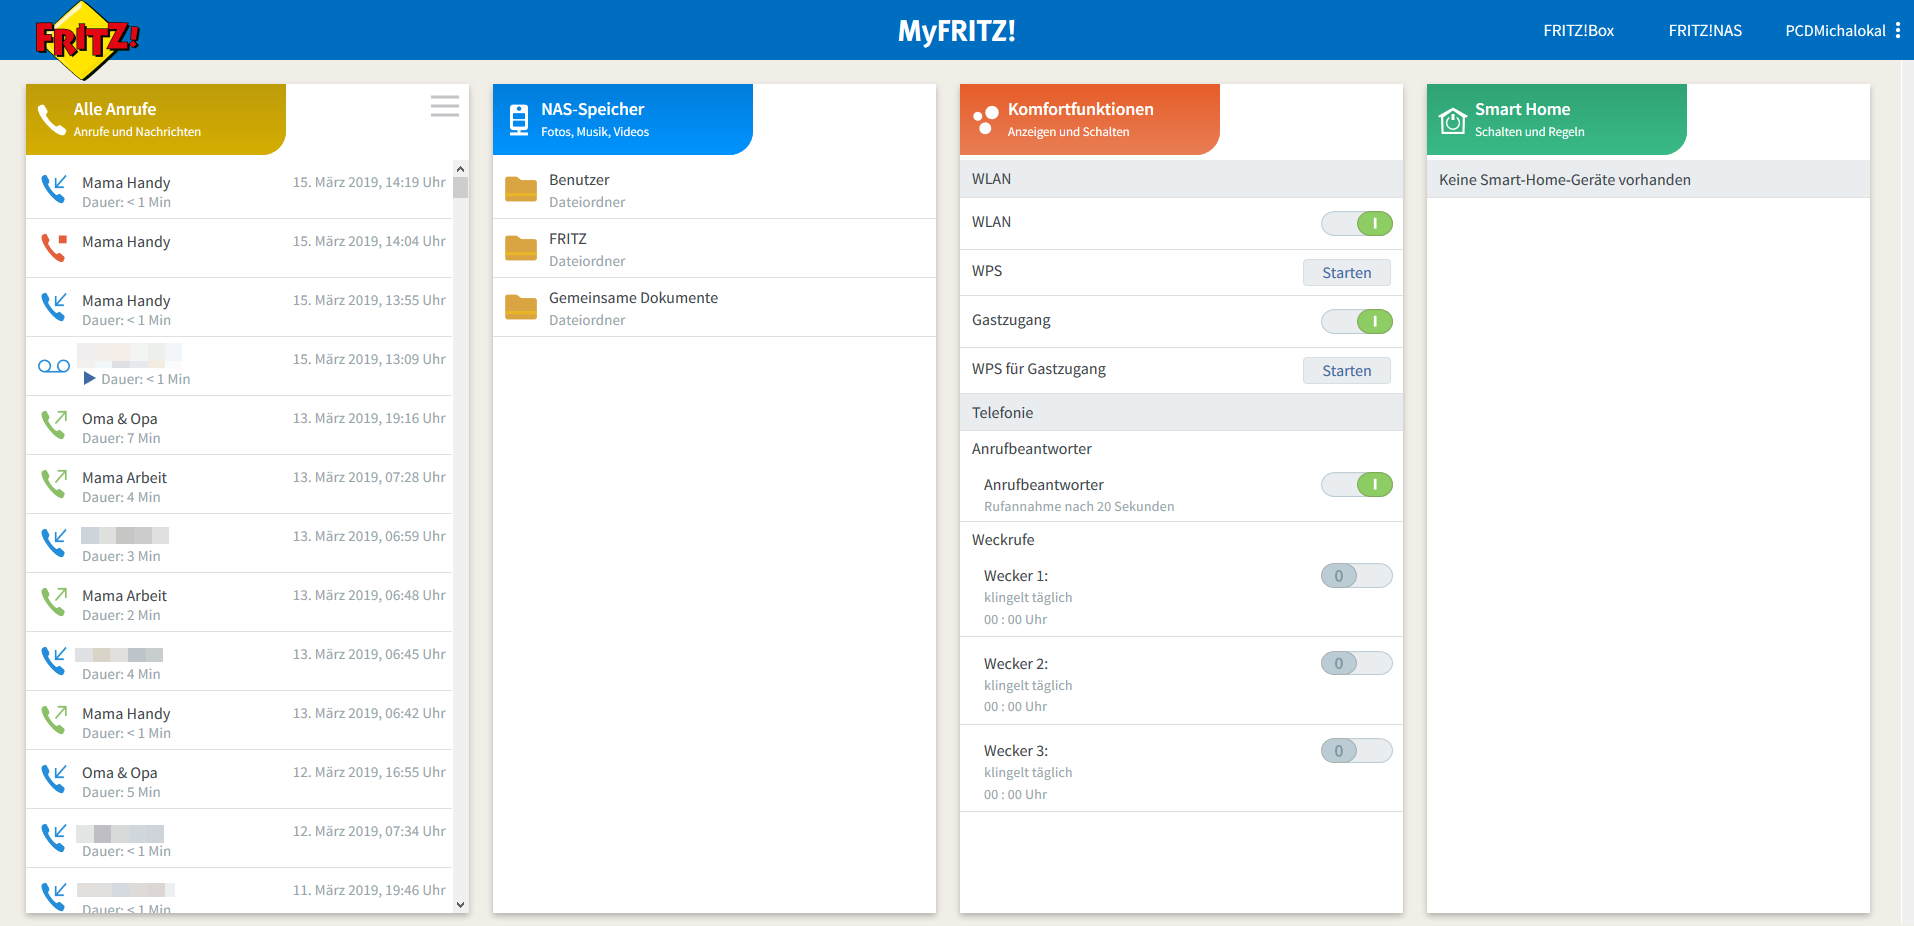The height and width of the screenshot is (926, 1914).
Task: Click the Gemeinsame Dokumente folder icon
Action: click(521, 307)
